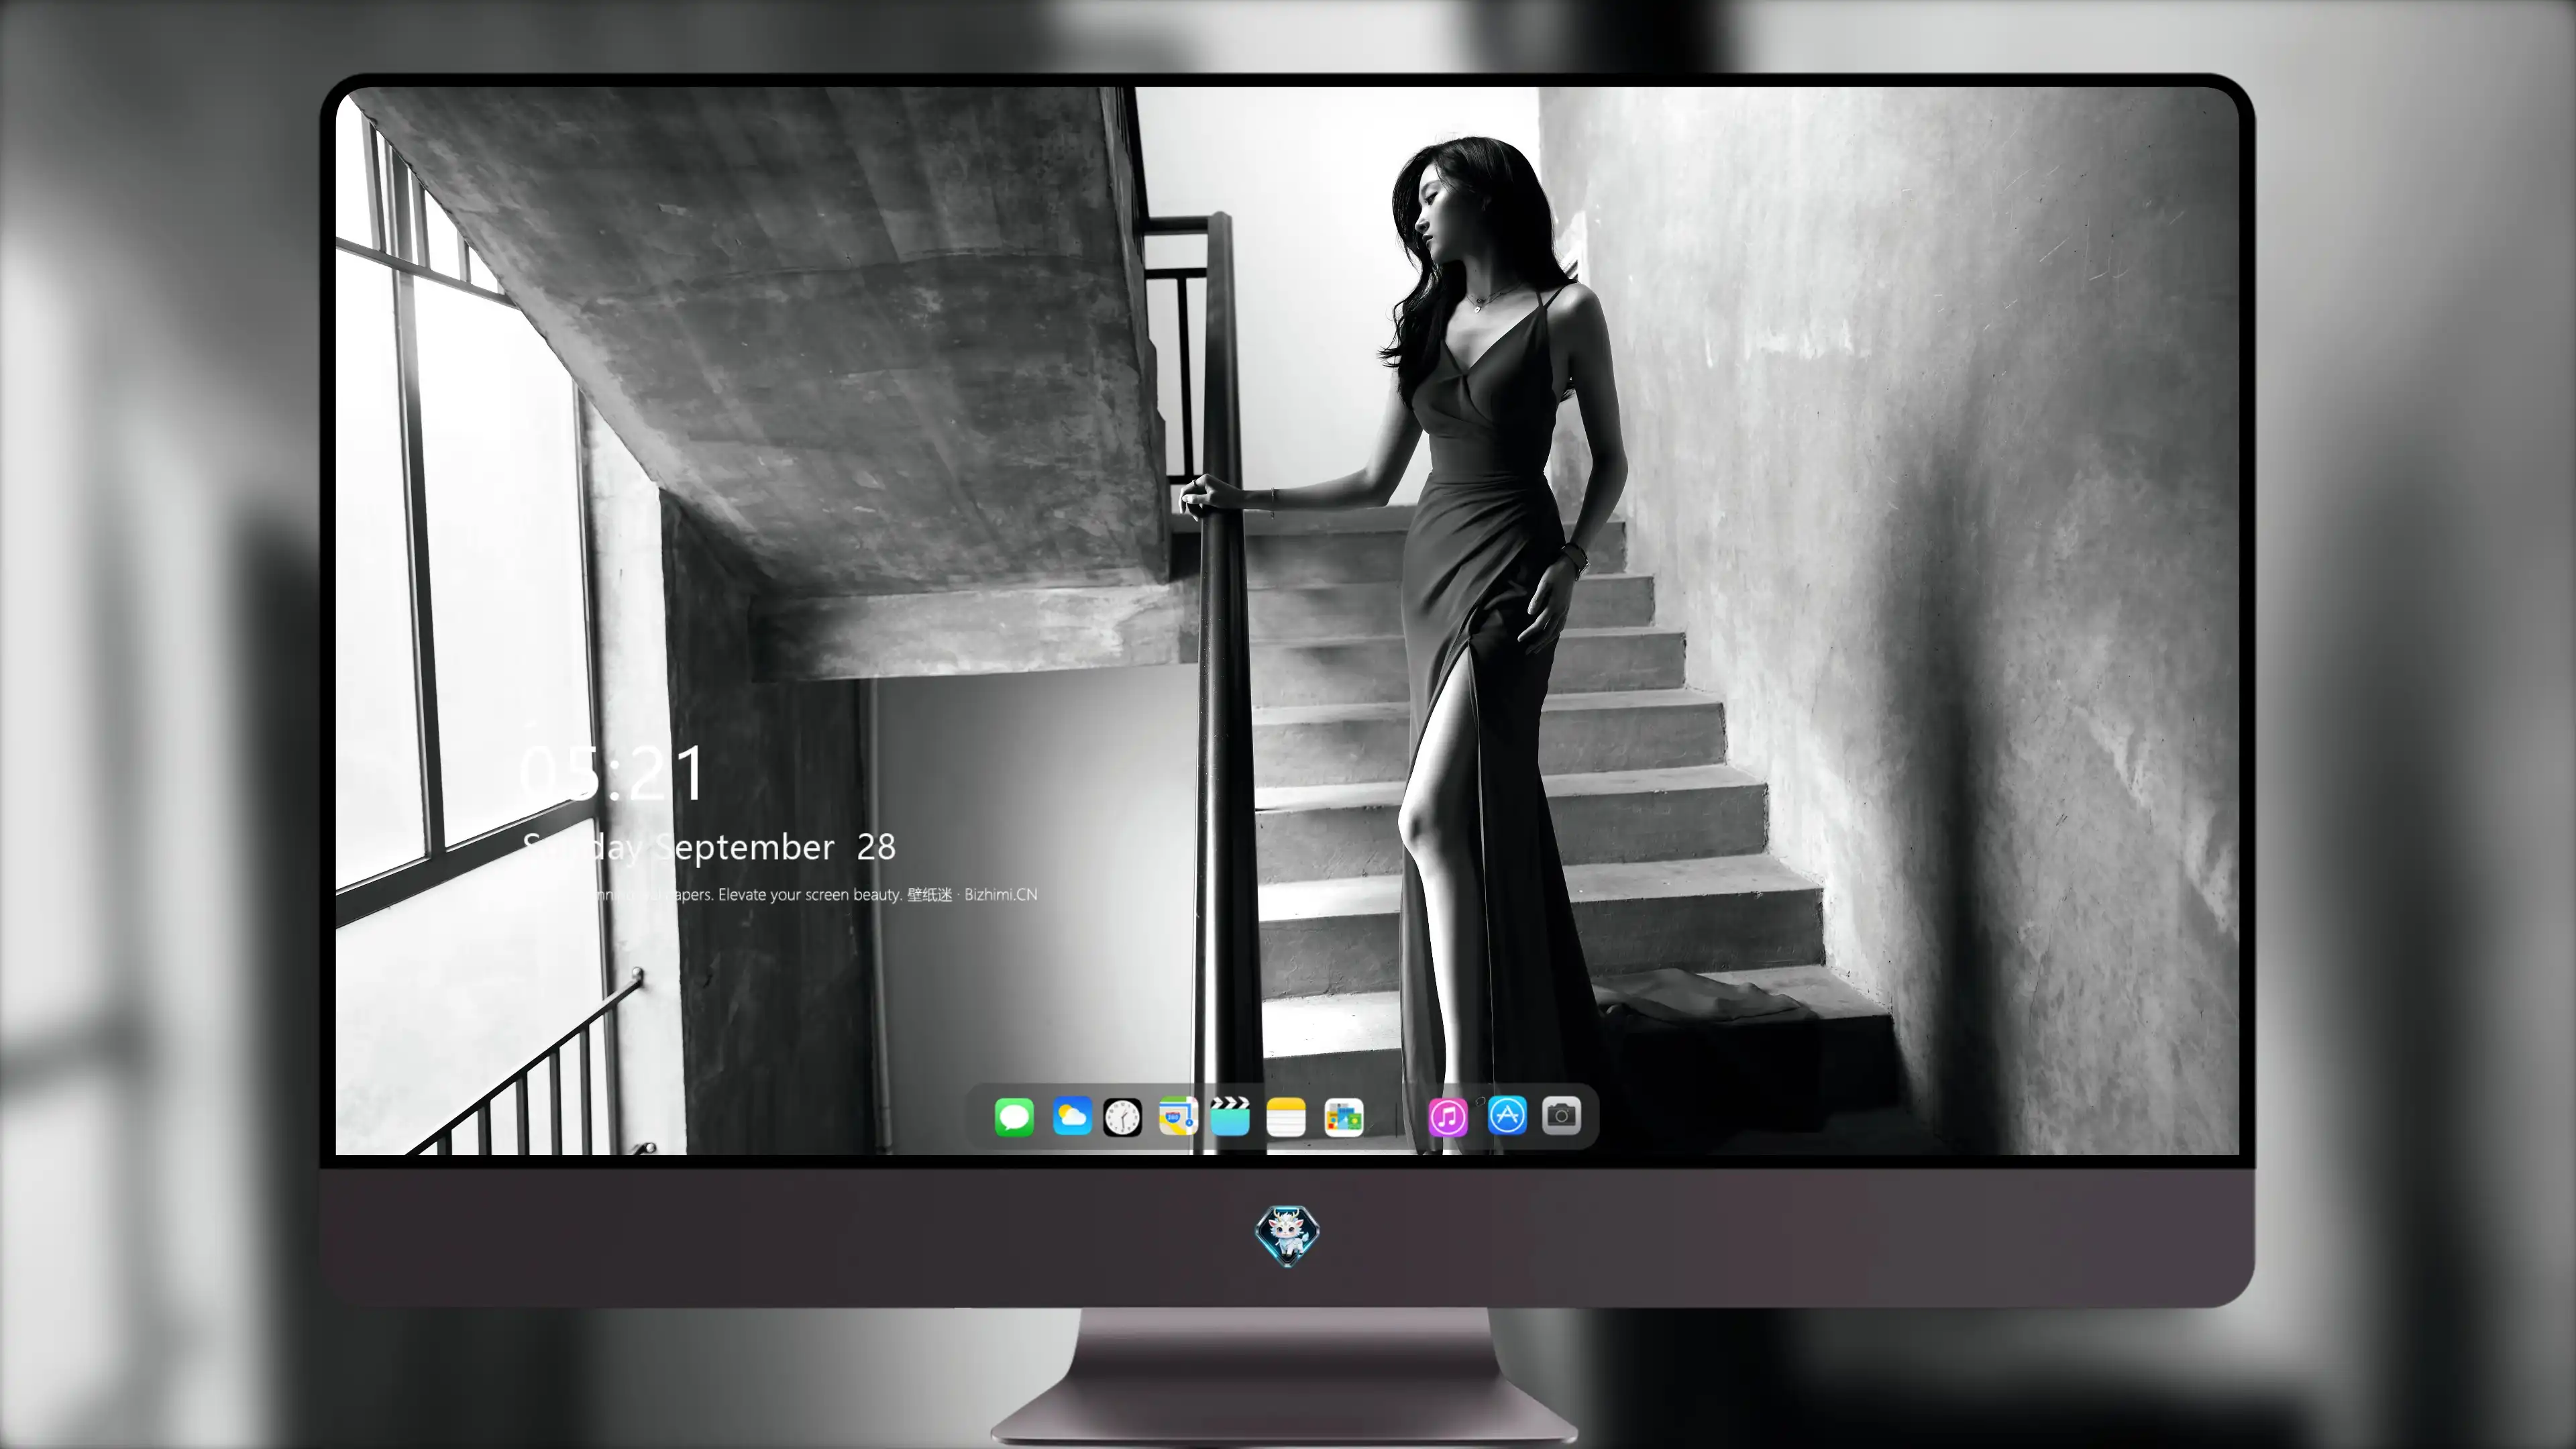The height and width of the screenshot is (1449, 2576).
Task: Open the blue App Store icon
Action: point(1507,1115)
